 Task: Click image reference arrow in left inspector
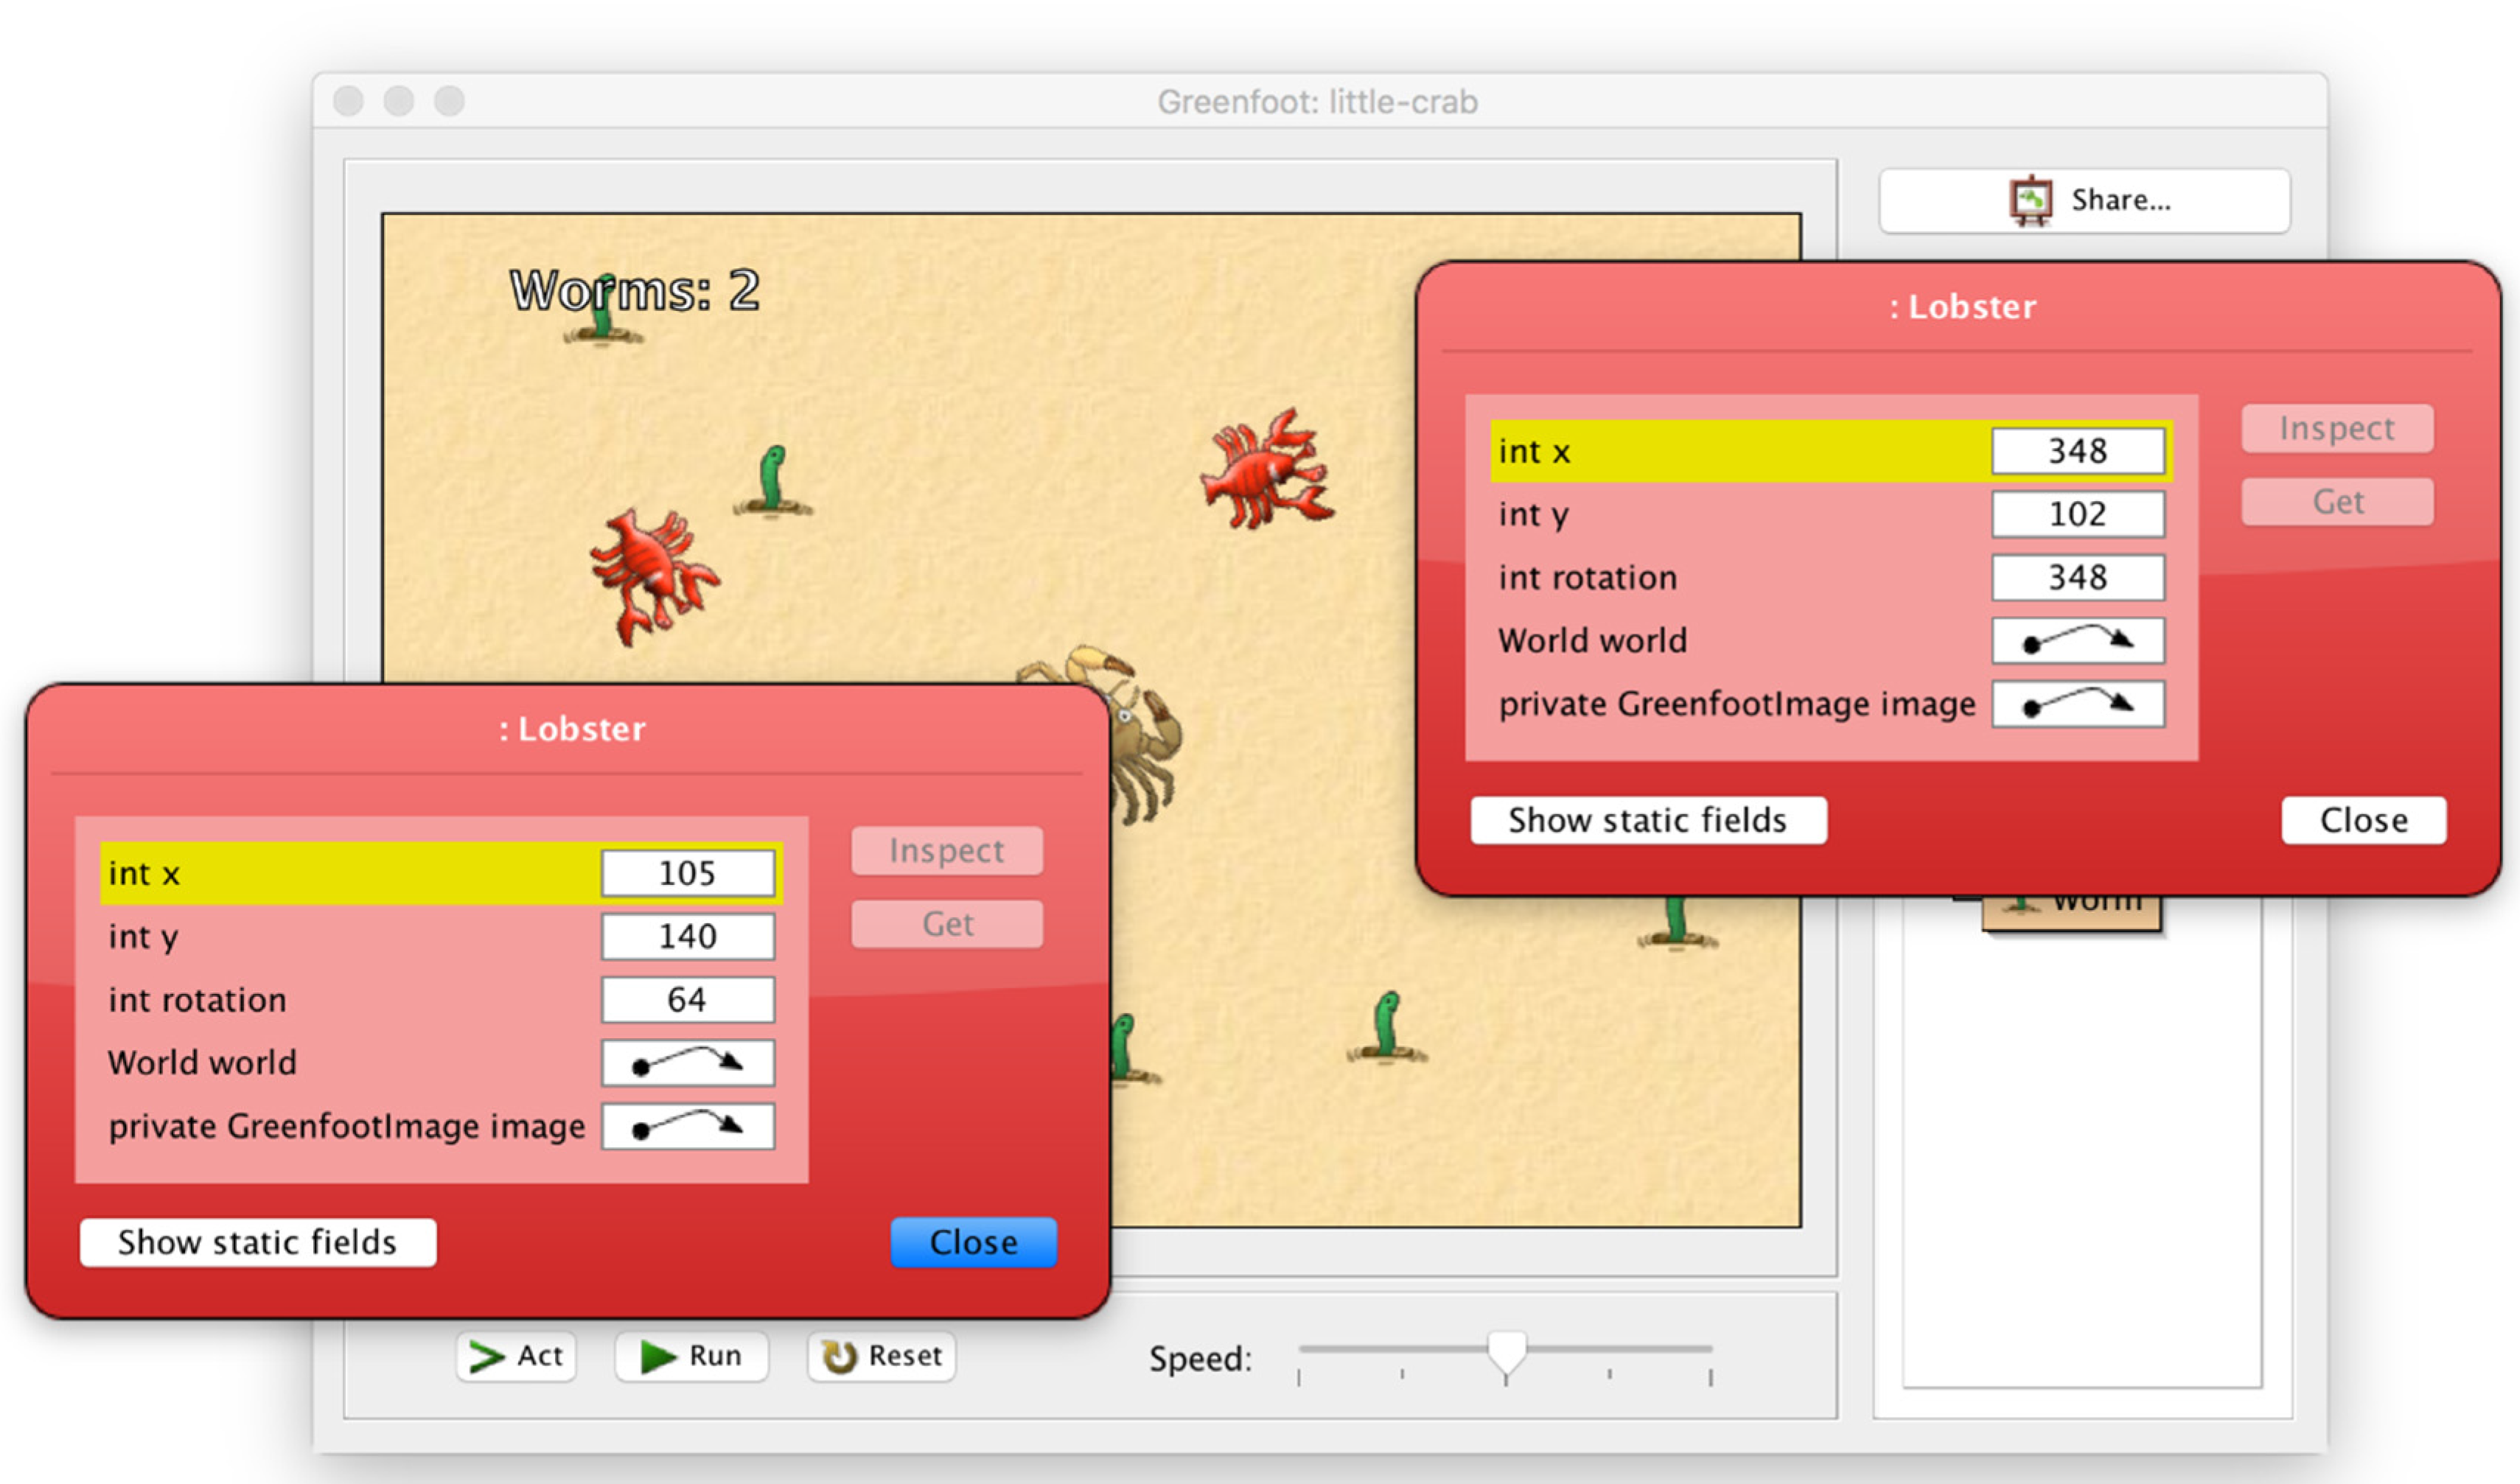pos(688,1127)
